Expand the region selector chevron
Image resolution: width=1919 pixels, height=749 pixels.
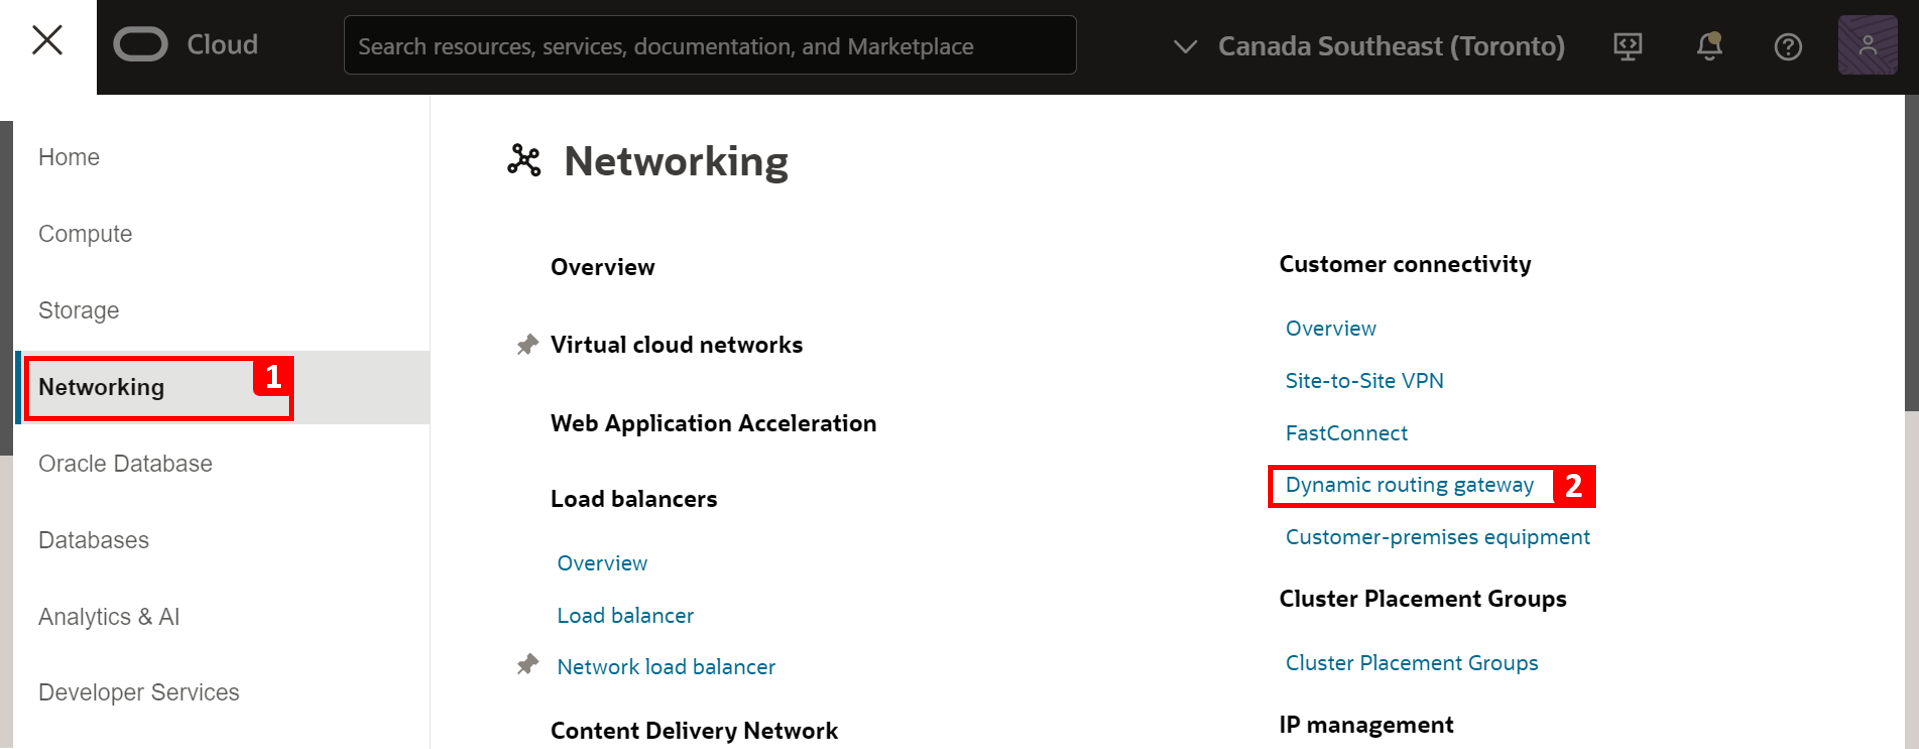tap(1185, 46)
